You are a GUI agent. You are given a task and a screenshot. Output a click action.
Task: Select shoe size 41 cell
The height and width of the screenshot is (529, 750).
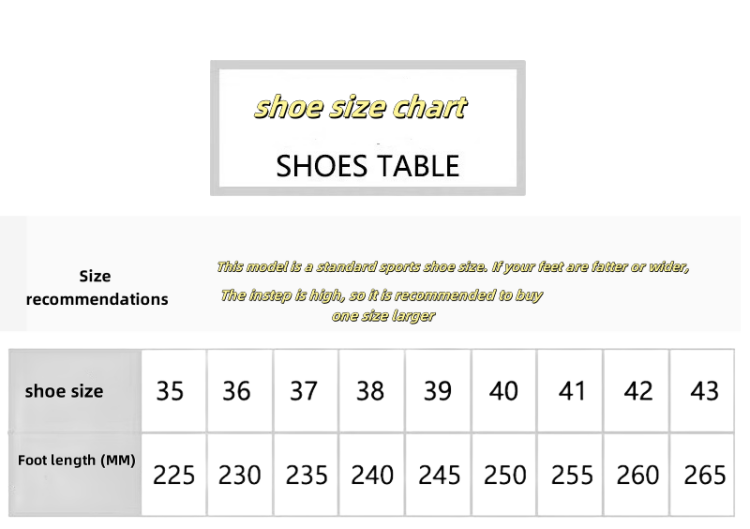(x=570, y=391)
